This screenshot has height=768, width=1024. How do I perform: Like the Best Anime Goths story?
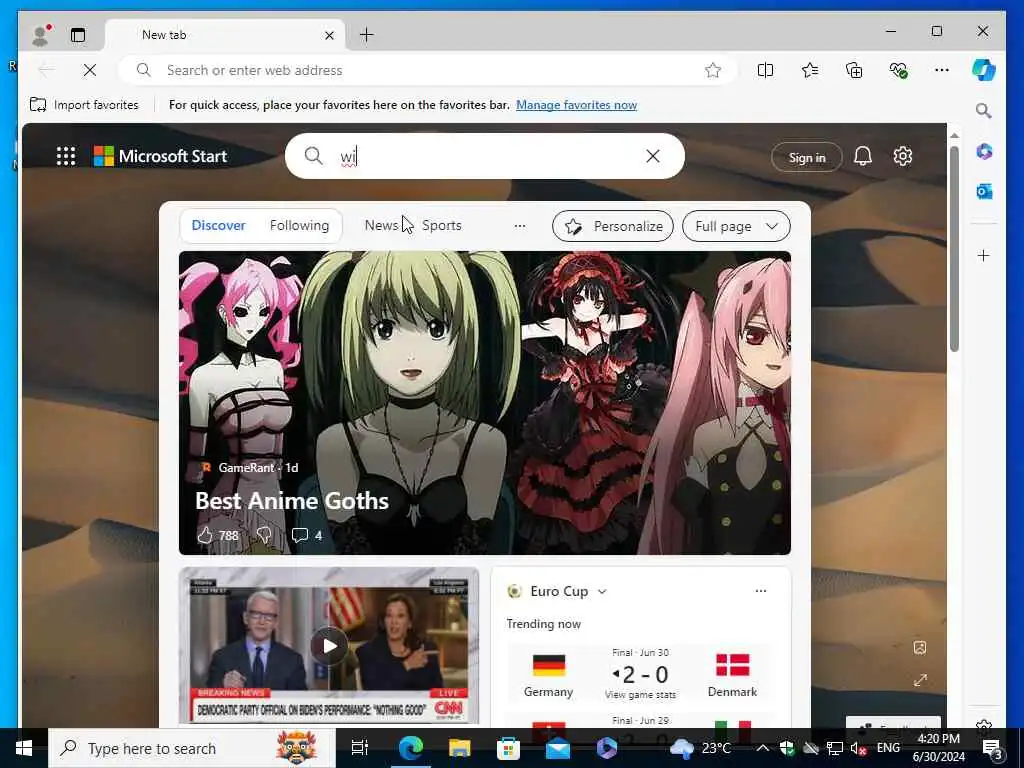pyautogui.click(x=205, y=536)
